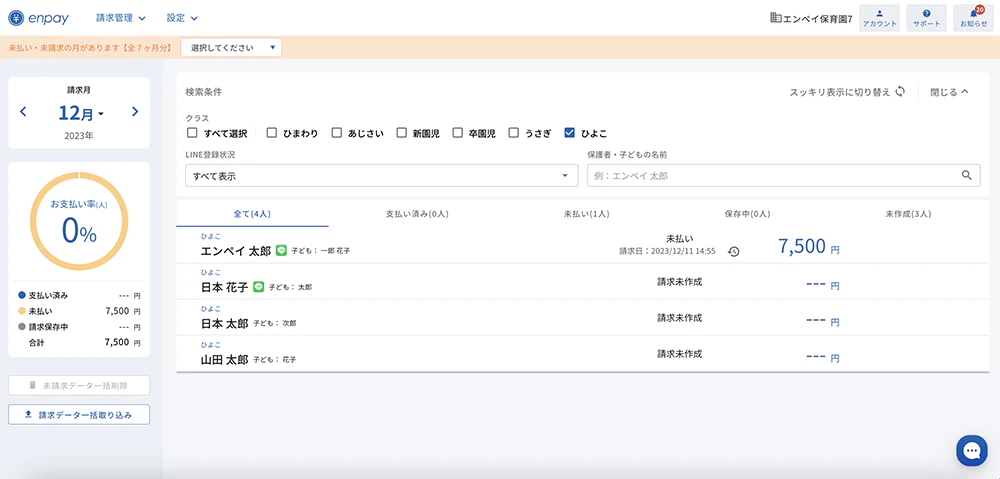Click the building icon beside エンペイ保育園7
Viewport: 1000px width, 479px height.
click(776, 18)
